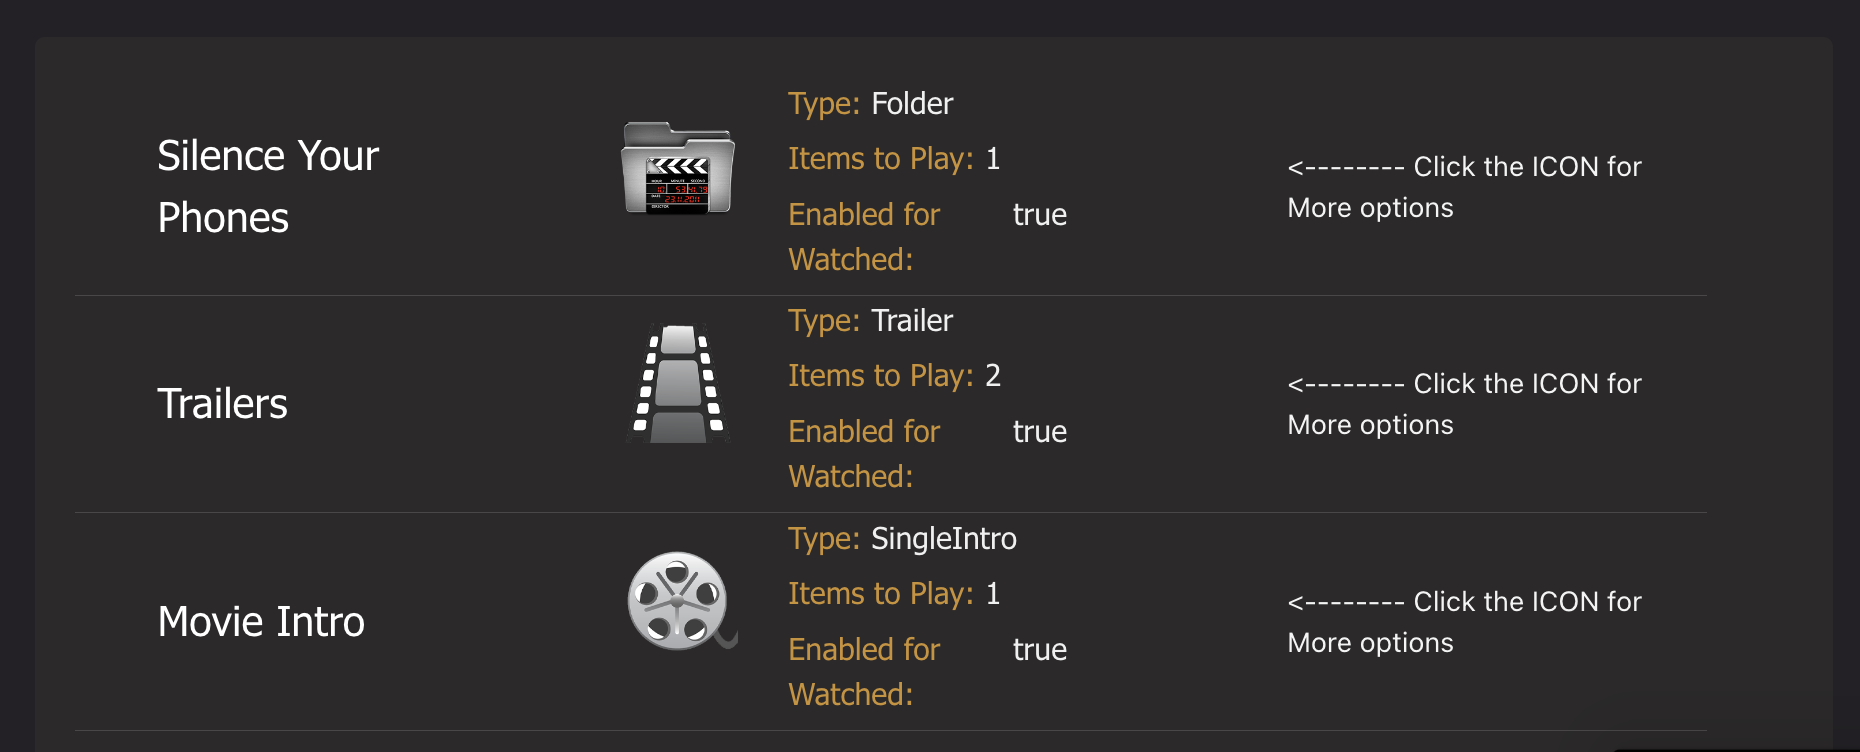Click the Movie Intro film reel icon
Viewport: 1860px width, 752px height.
[x=680, y=601]
